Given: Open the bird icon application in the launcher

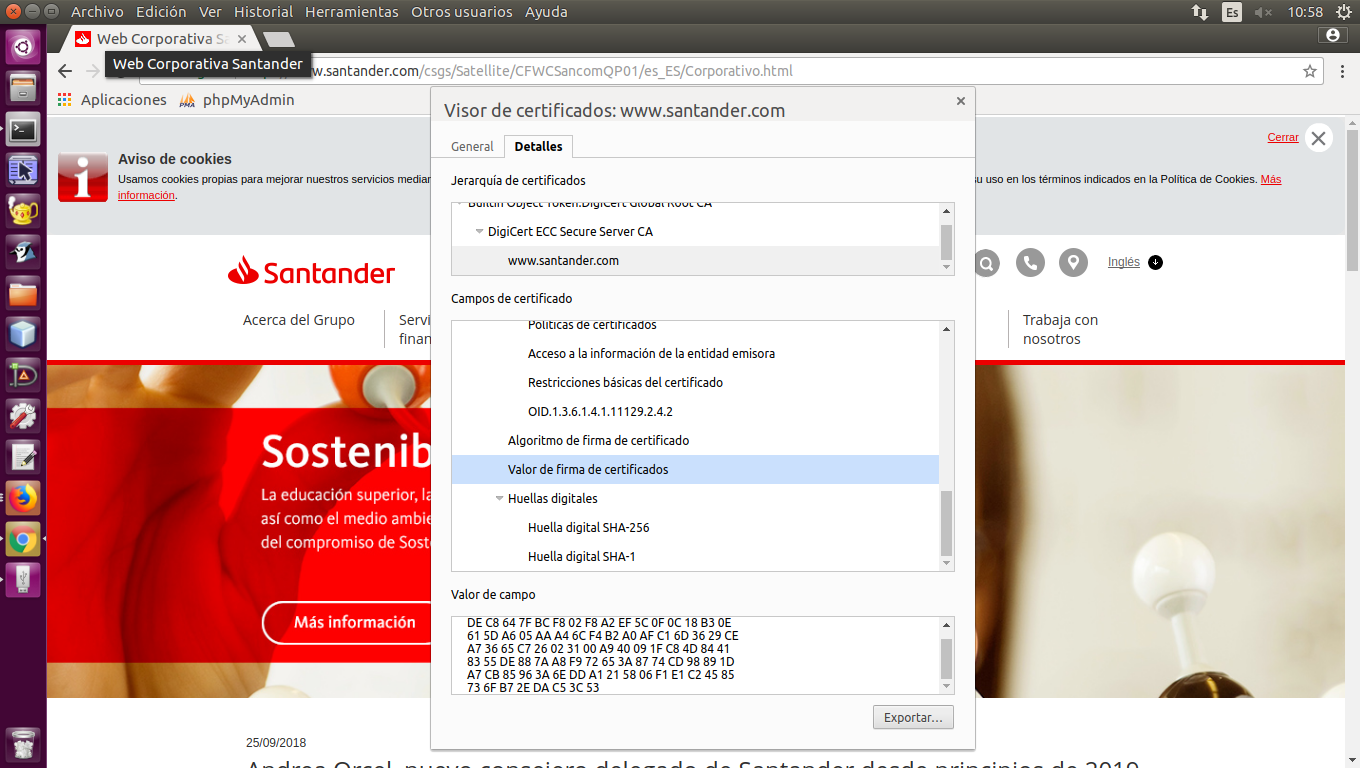Looking at the screenshot, I should pyautogui.click(x=23, y=252).
